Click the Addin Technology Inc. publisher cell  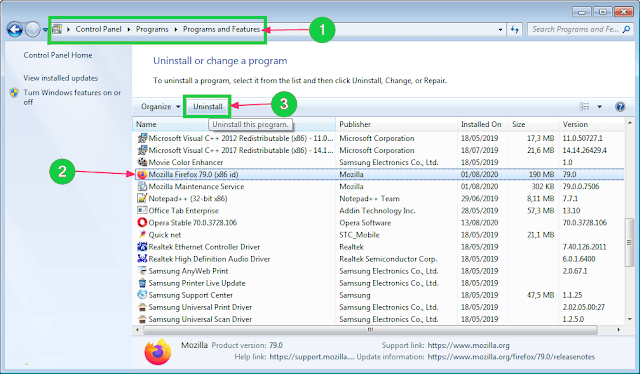tap(377, 211)
